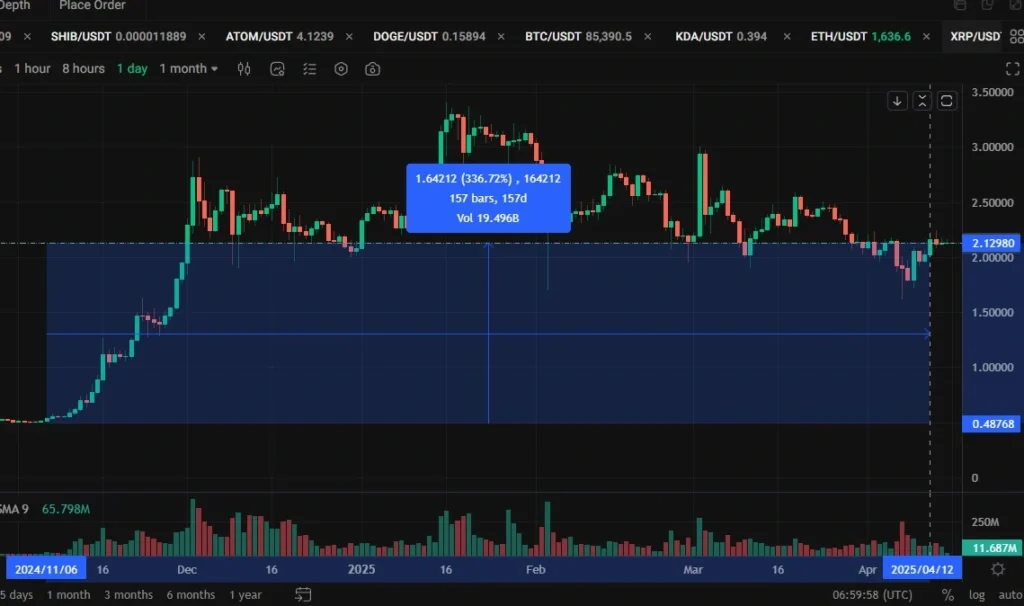Click the blue measurement tooltip box
Viewport: 1024px width, 606px height.
tap(488, 198)
